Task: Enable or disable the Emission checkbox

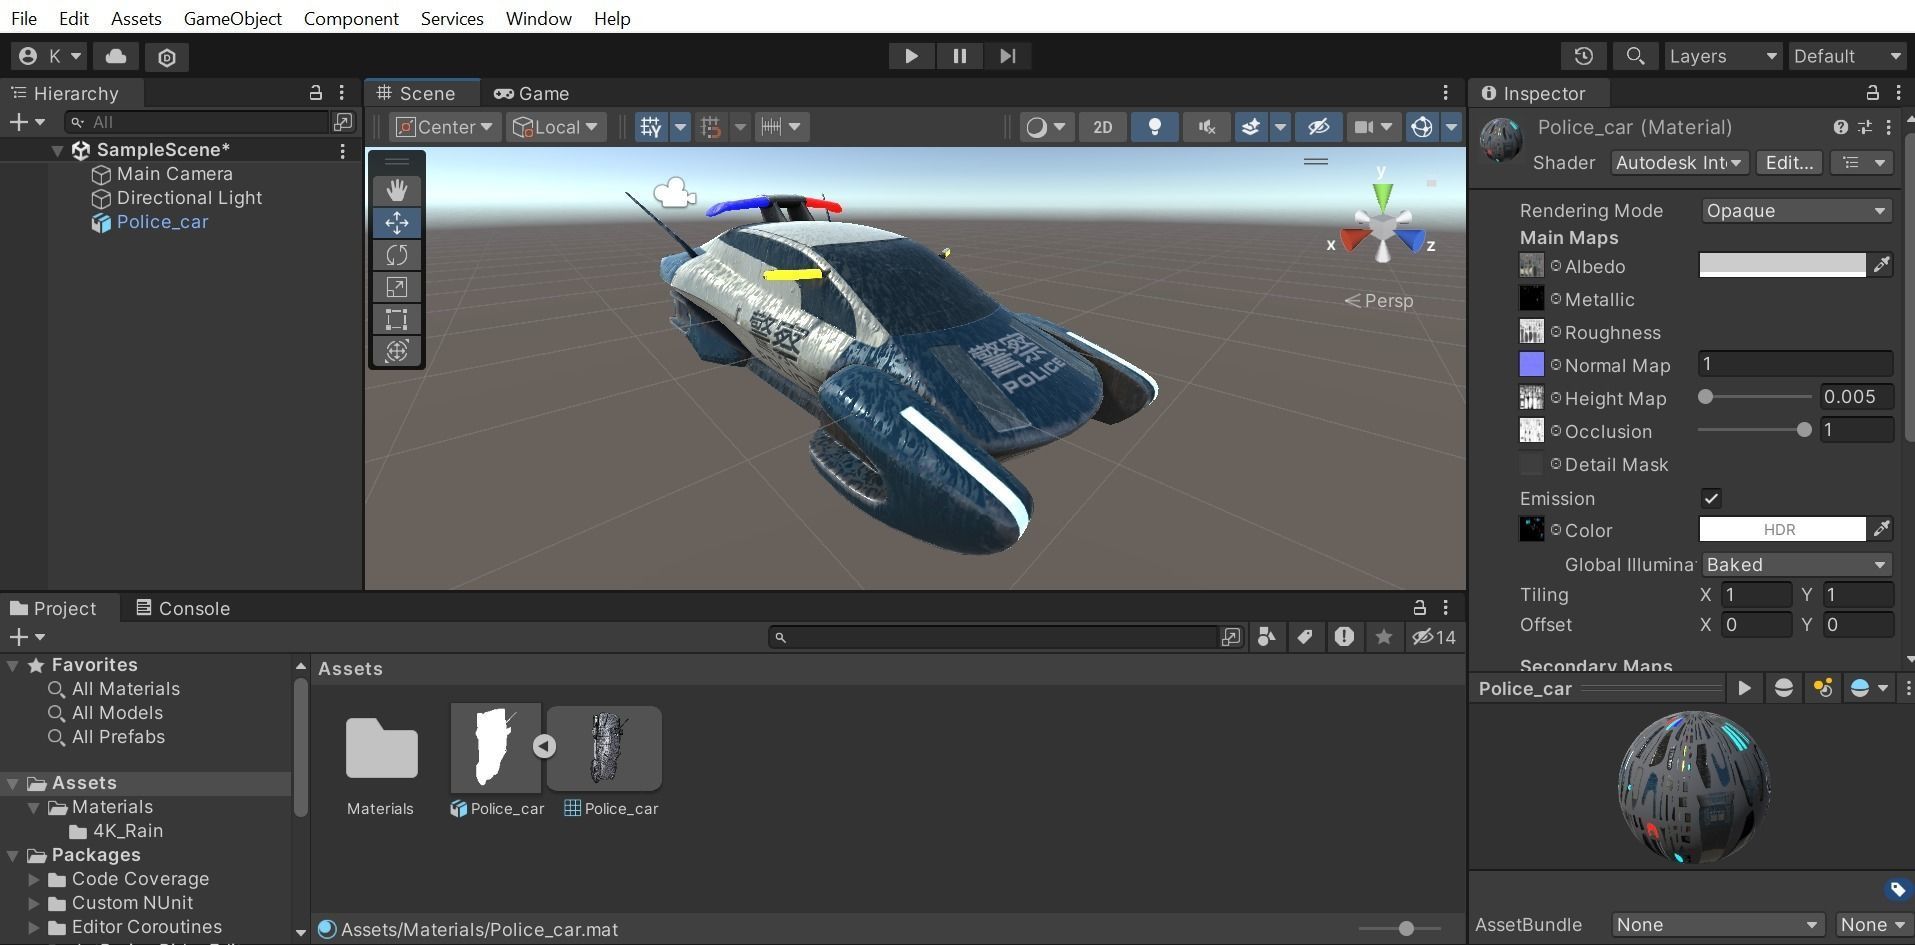Action: point(1711,498)
